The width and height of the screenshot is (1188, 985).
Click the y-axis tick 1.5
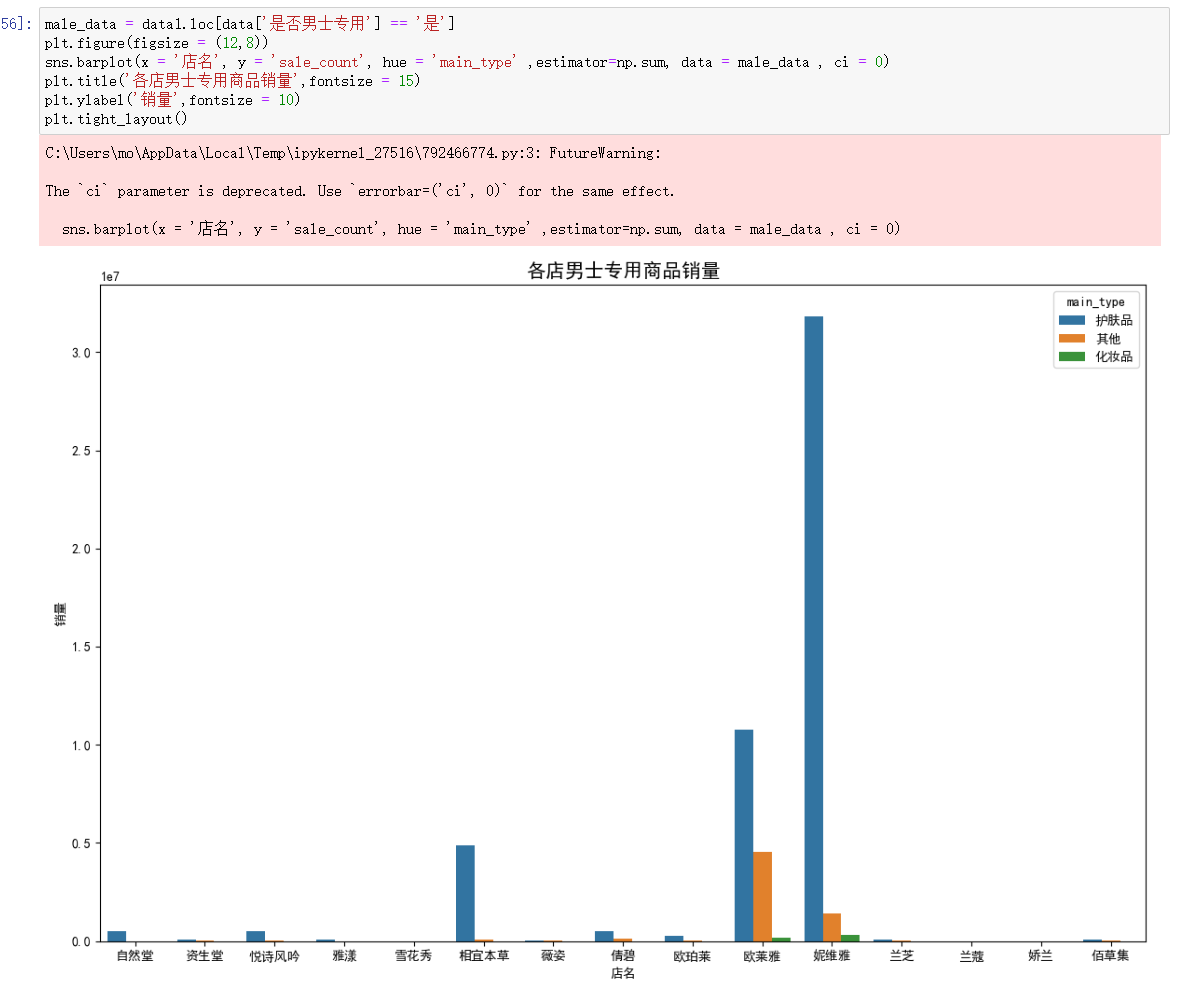[x=81, y=647]
